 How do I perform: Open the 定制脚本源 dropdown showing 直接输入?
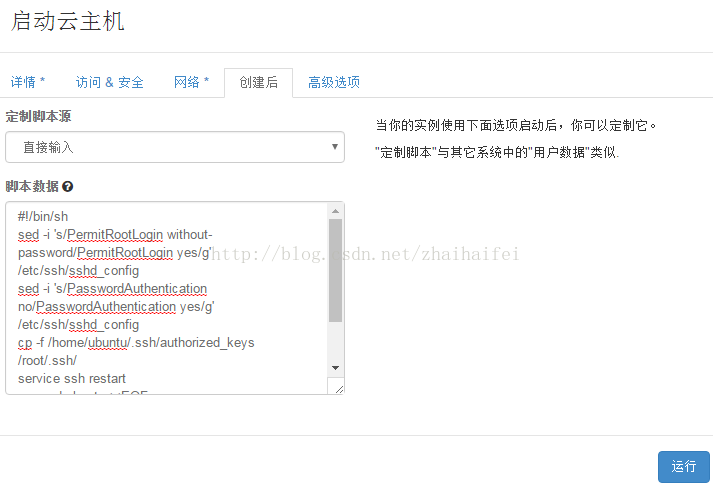pyautogui.click(x=175, y=147)
